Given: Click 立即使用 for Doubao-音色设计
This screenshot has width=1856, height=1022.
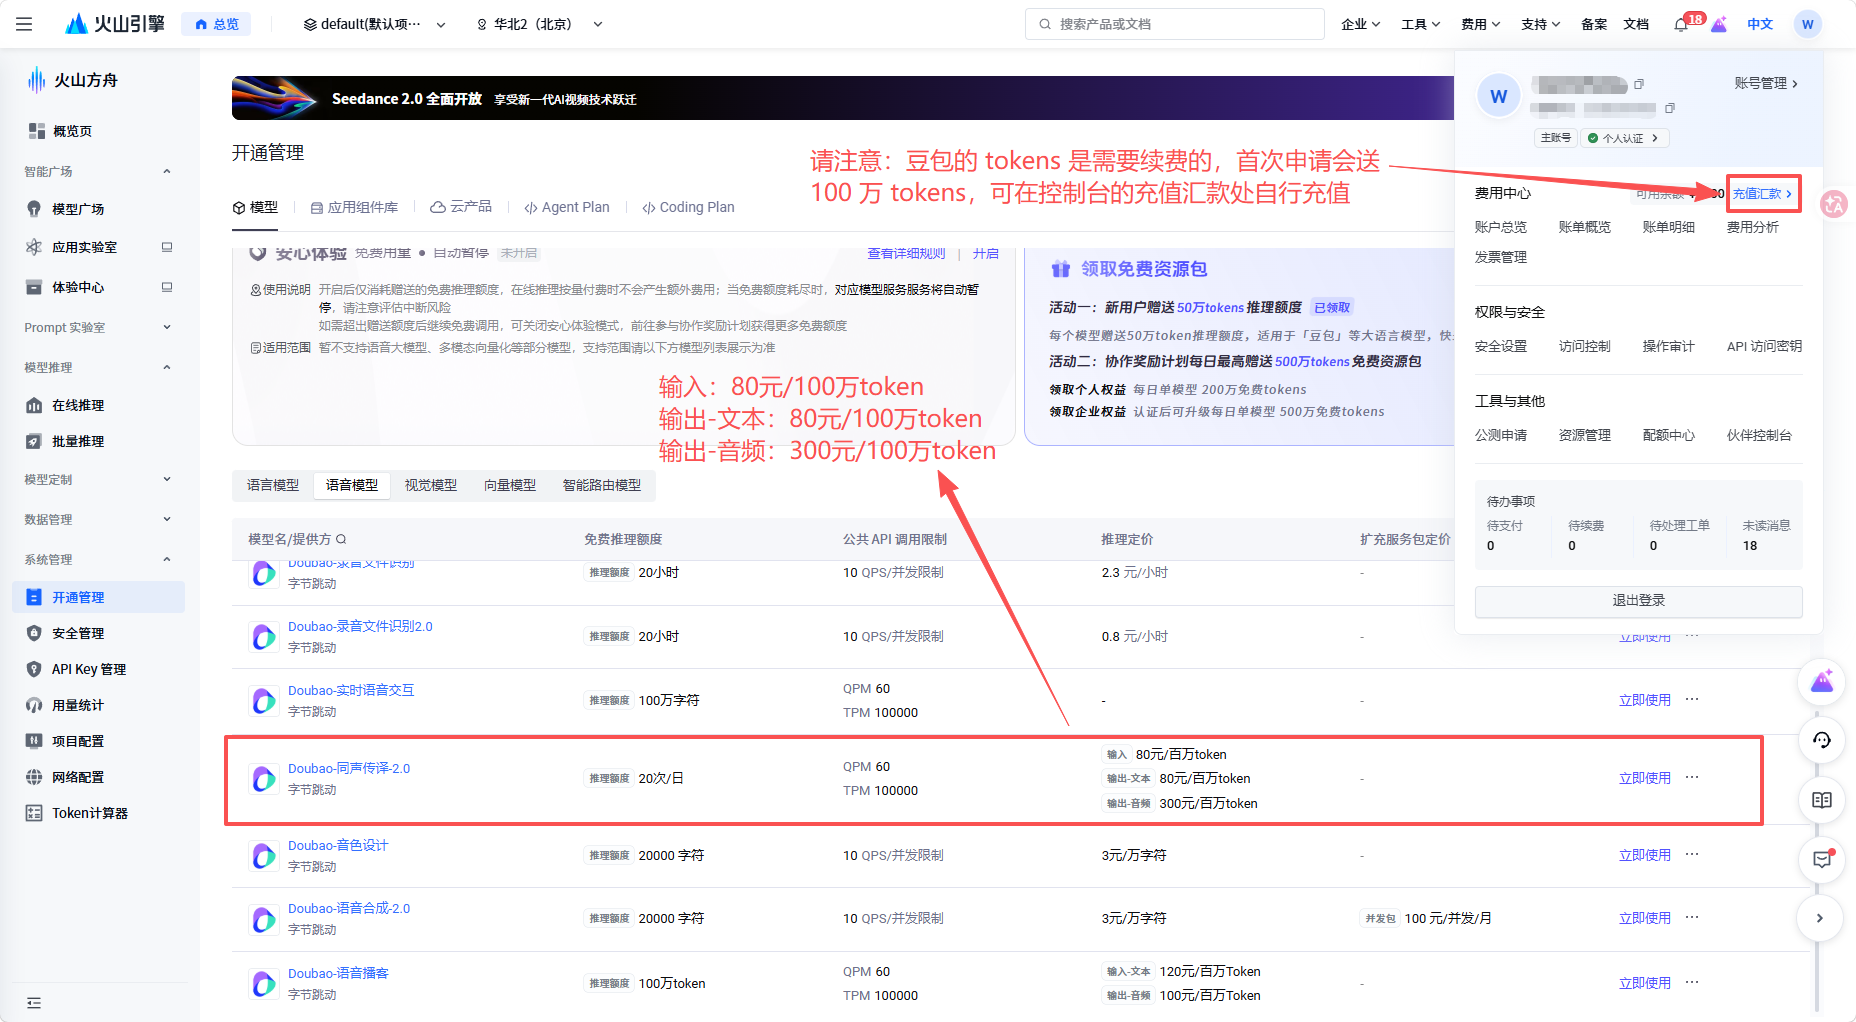Looking at the screenshot, I should (x=1645, y=855).
